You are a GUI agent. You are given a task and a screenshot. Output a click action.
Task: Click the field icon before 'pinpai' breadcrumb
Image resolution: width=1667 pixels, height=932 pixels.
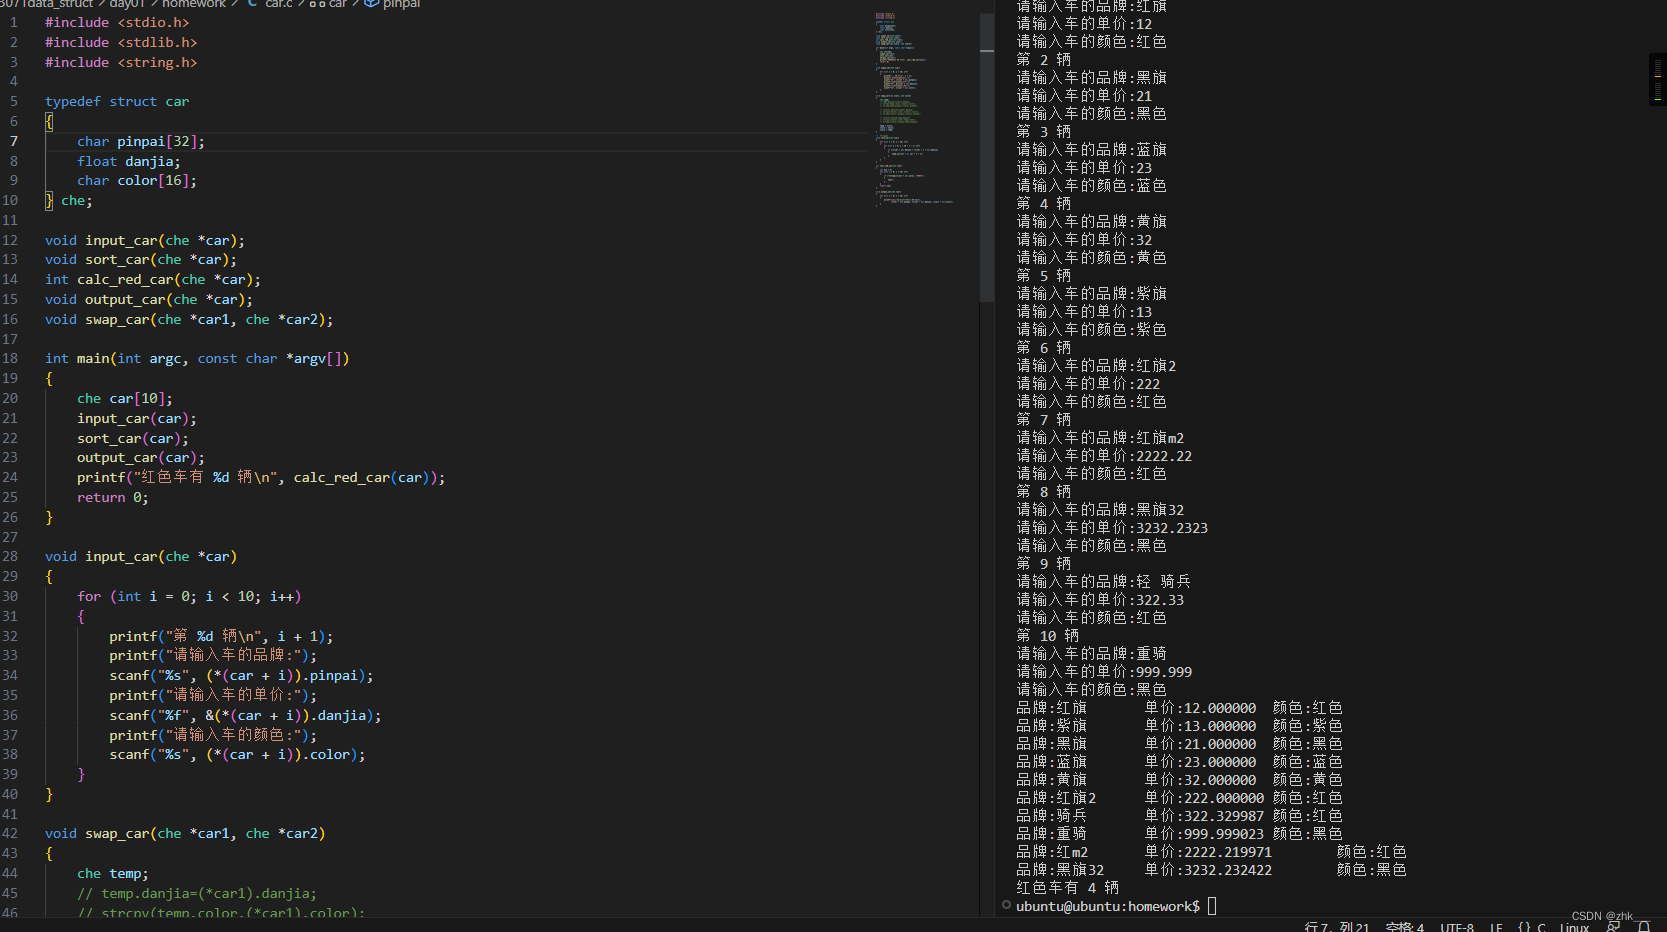(371, 4)
